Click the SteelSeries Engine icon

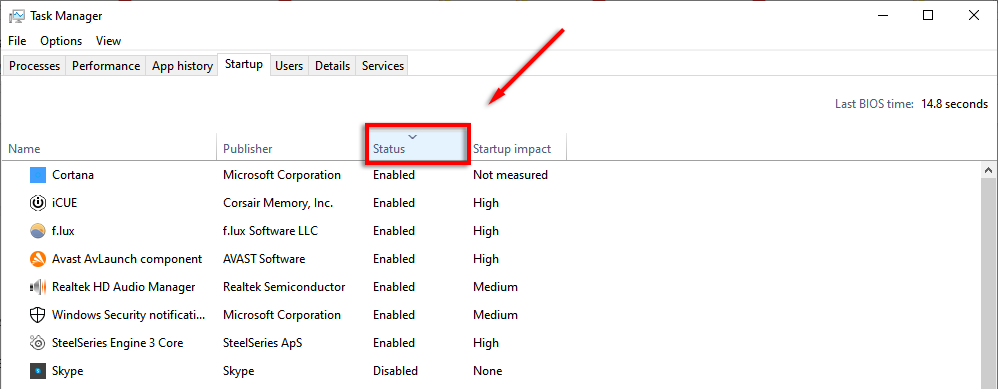click(x=38, y=343)
